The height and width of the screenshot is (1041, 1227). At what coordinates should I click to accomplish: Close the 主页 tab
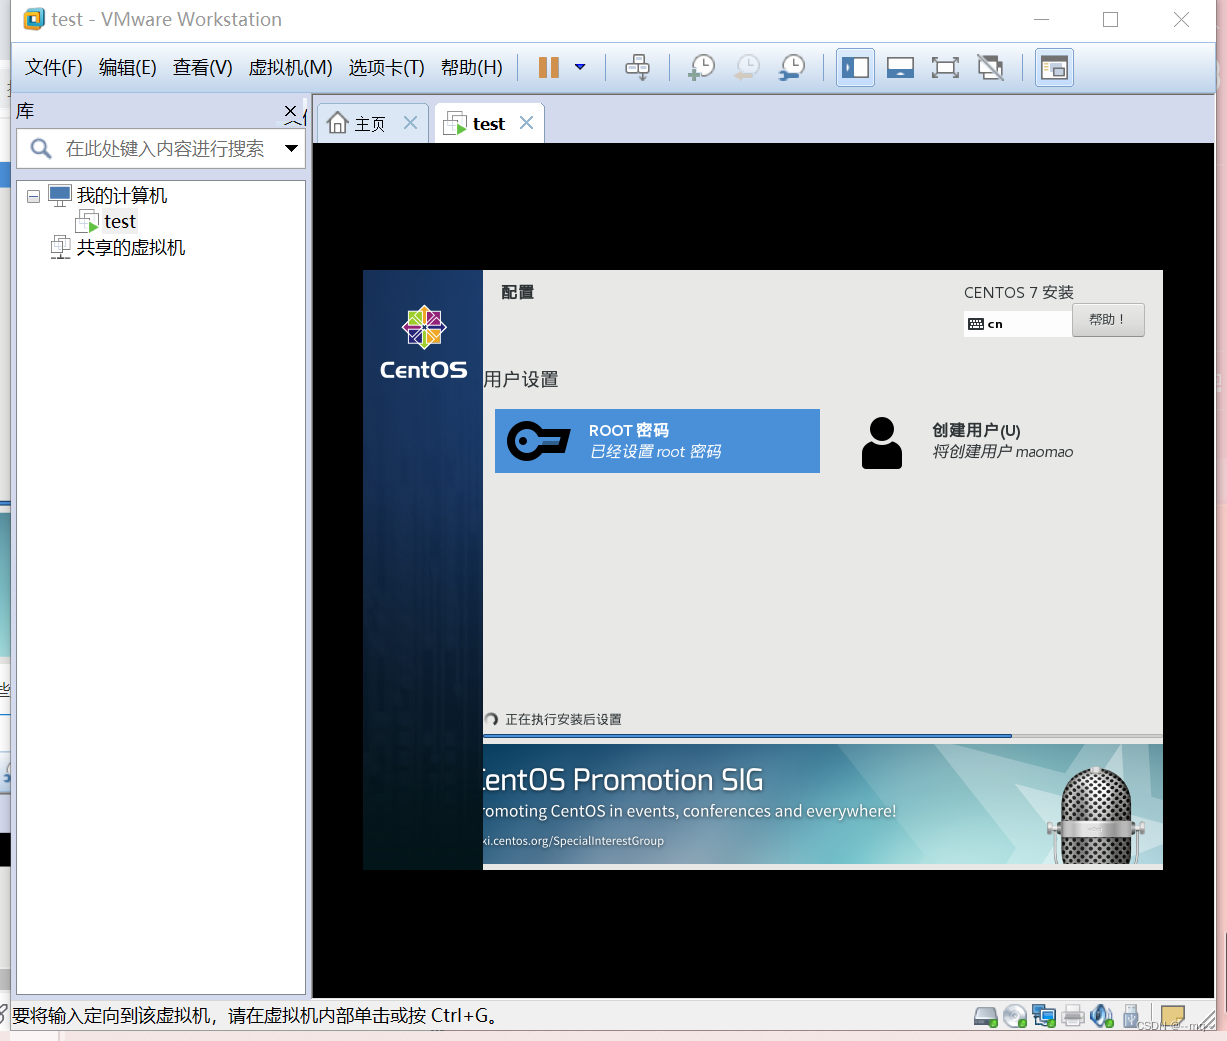click(x=410, y=123)
